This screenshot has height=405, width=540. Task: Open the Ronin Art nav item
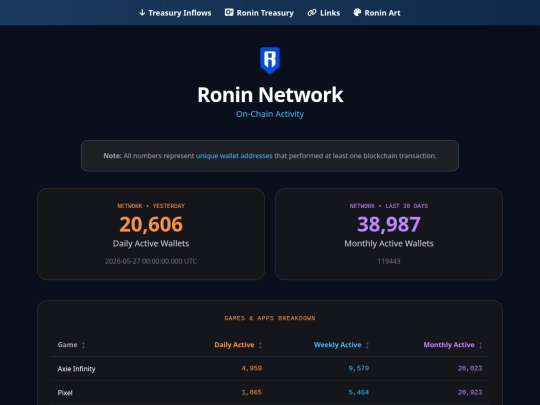coord(377,13)
